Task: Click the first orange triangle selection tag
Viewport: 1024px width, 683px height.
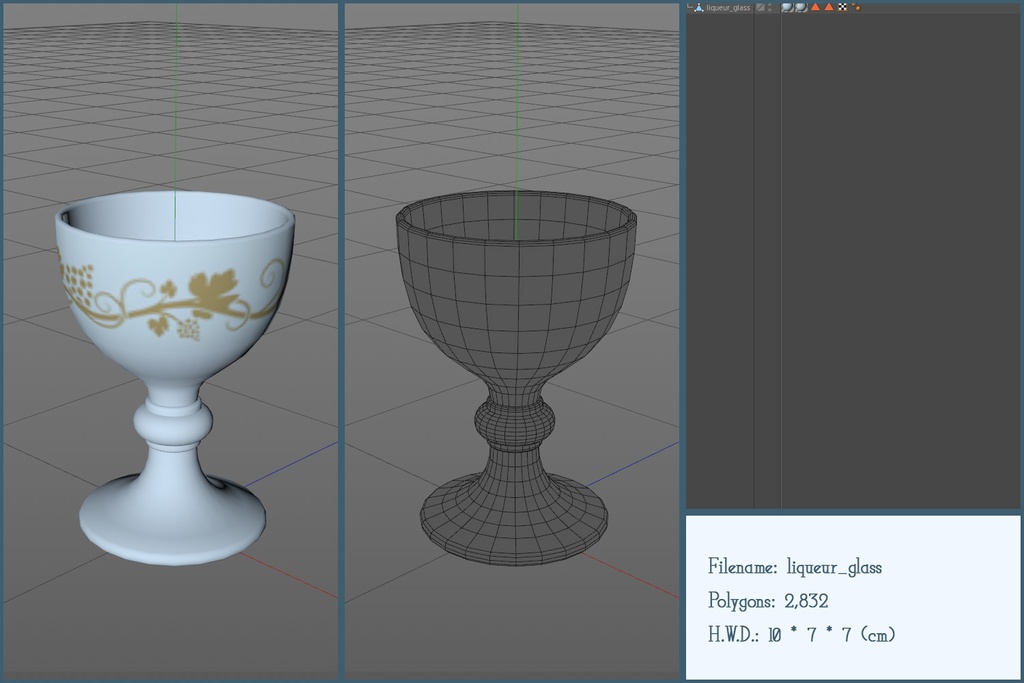Action: [x=815, y=7]
